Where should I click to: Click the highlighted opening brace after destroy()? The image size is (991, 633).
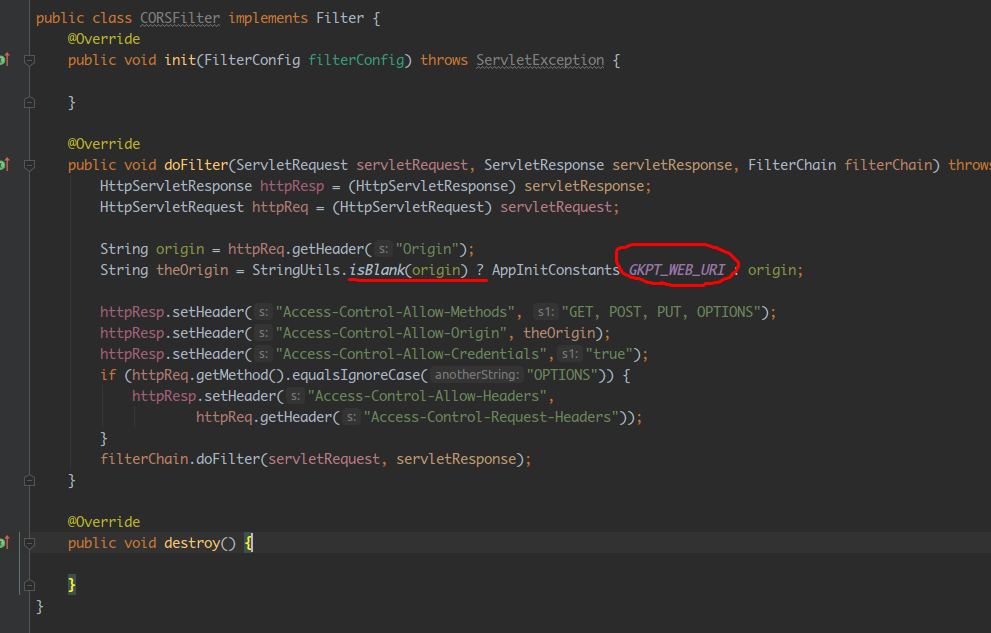[x=248, y=543]
